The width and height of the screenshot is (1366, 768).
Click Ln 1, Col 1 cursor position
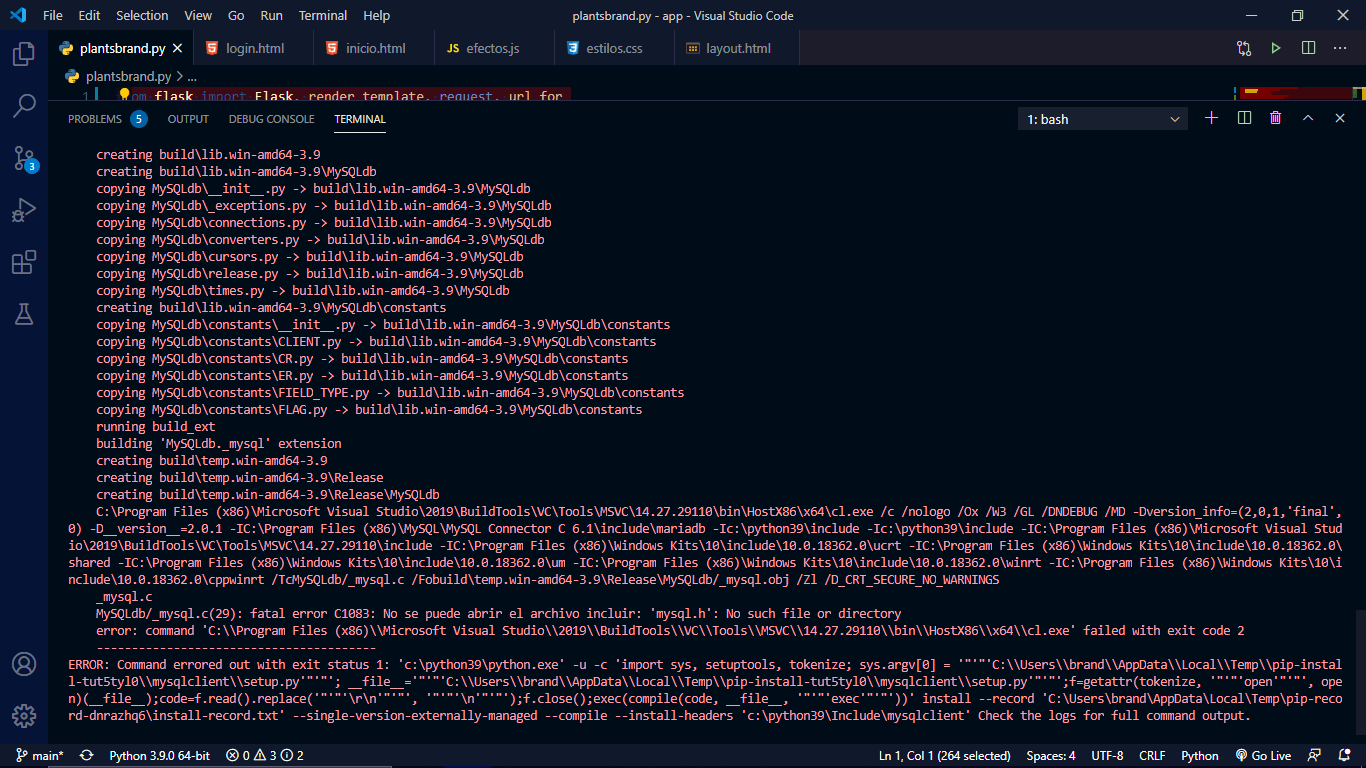click(x=945, y=756)
